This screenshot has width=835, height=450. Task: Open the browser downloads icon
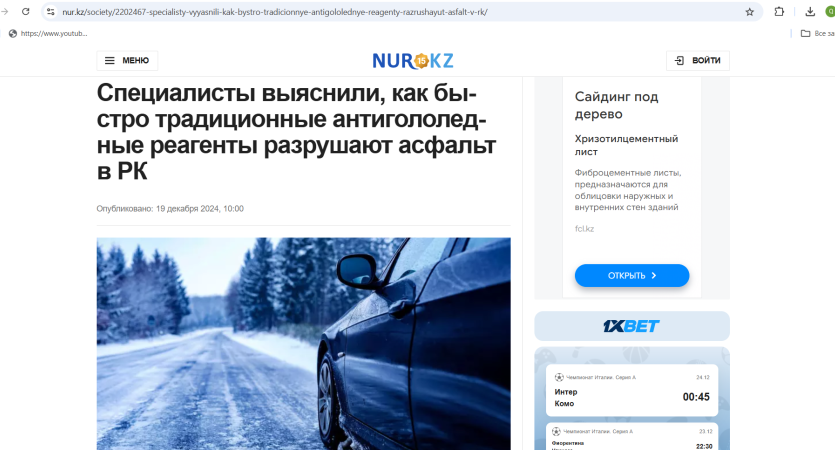[810, 12]
